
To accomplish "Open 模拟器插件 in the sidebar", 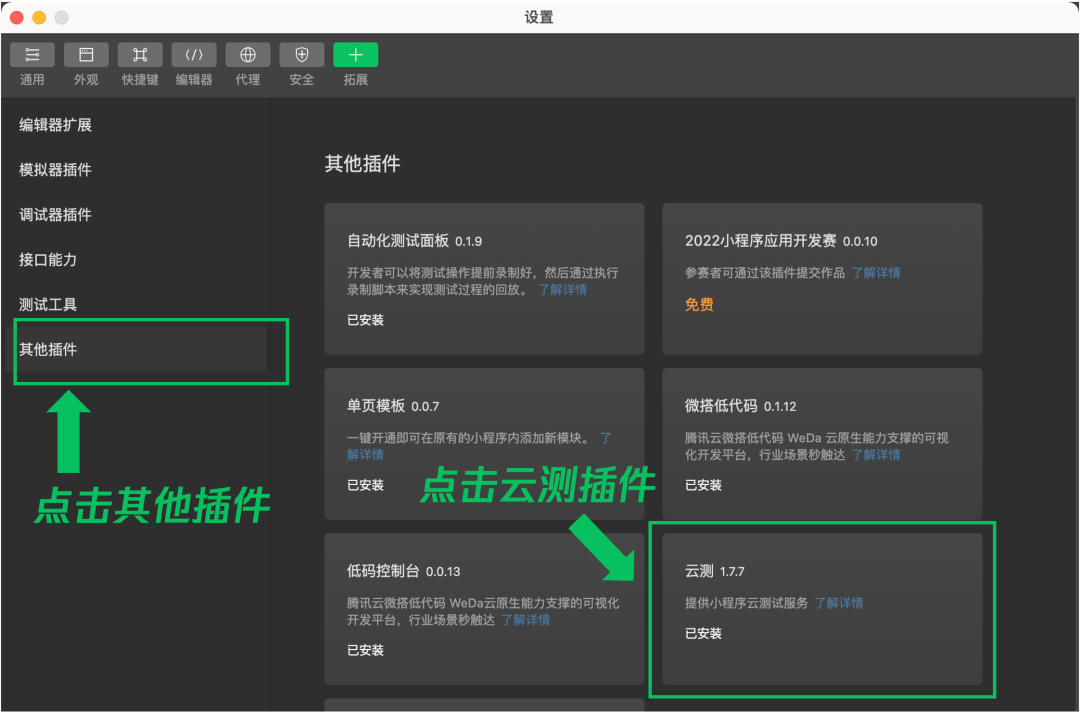I will 55,169.
